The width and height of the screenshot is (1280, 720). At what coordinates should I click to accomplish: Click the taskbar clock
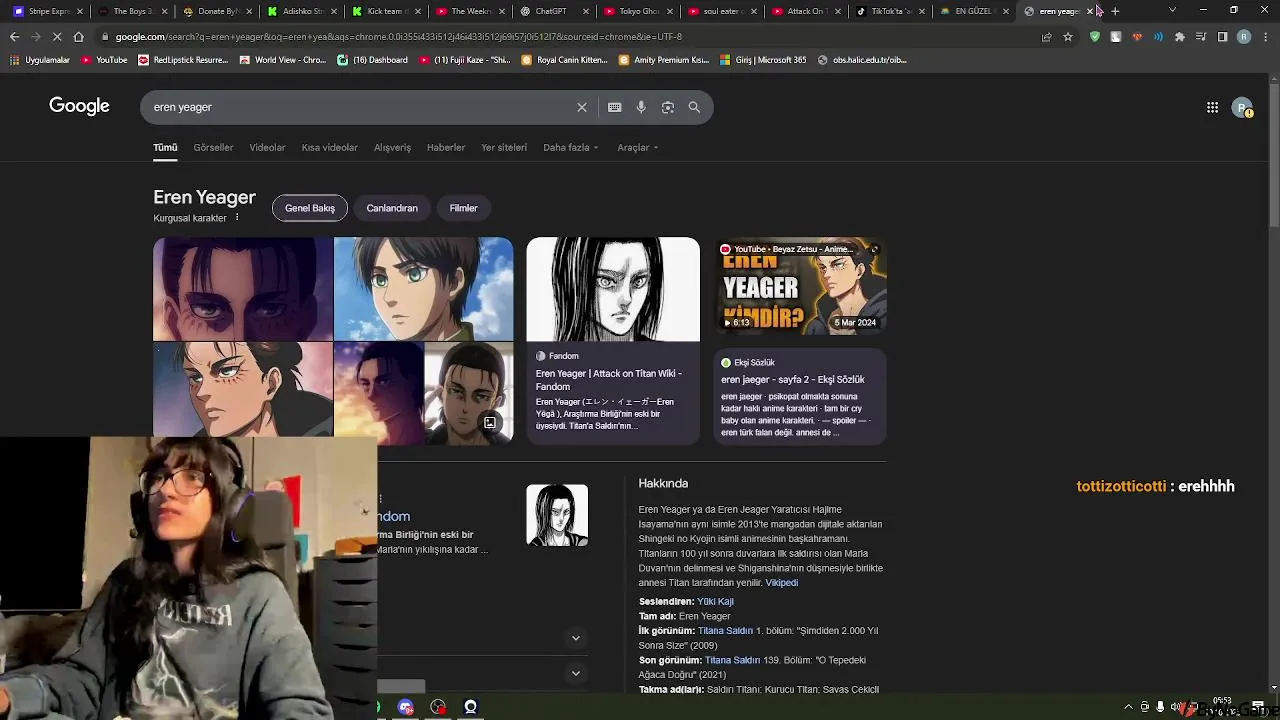pos(1223,706)
